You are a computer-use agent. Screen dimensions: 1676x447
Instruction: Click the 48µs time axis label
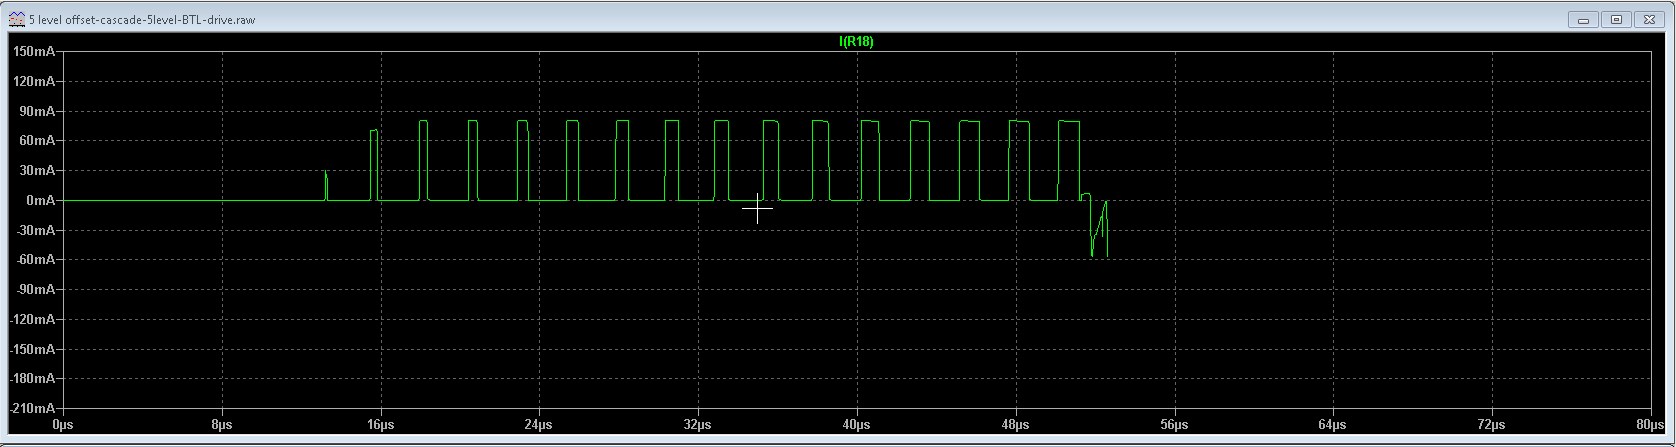coord(1016,425)
